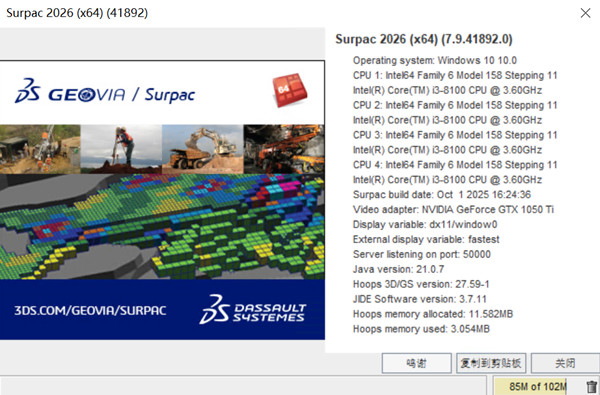The image size is (600, 395).
Task: Click the Hoops 3D/GS version: 27.59-1 line
Action: click(x=421, y=284)
